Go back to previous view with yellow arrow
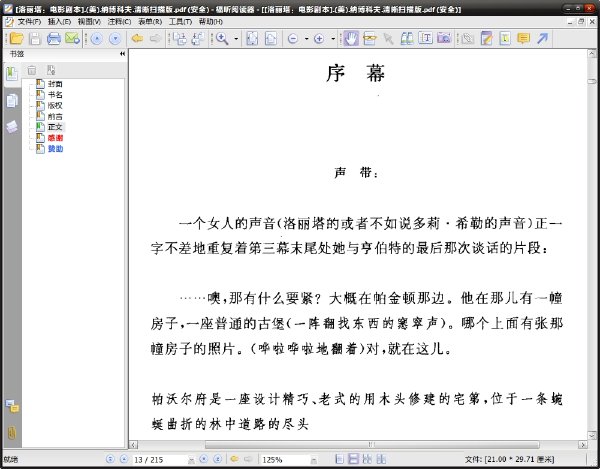This screenshot has height=469, width=600. 137,39
